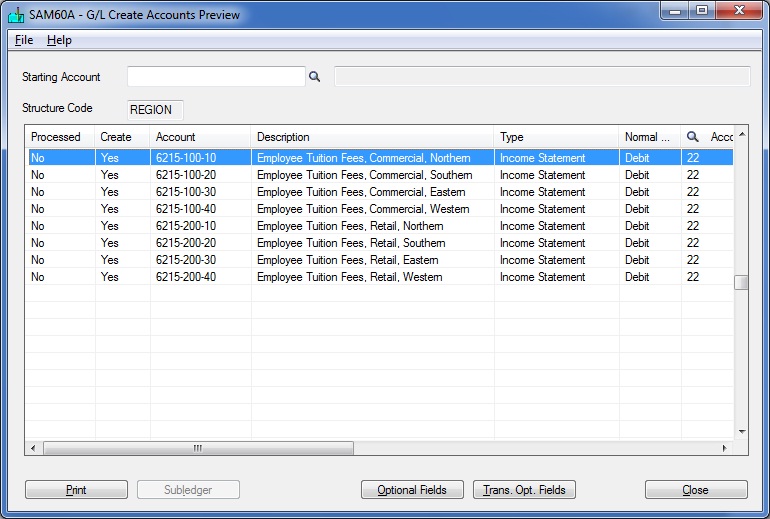Open the Help menu
The image size is (770, 519).
pos(59,40)
